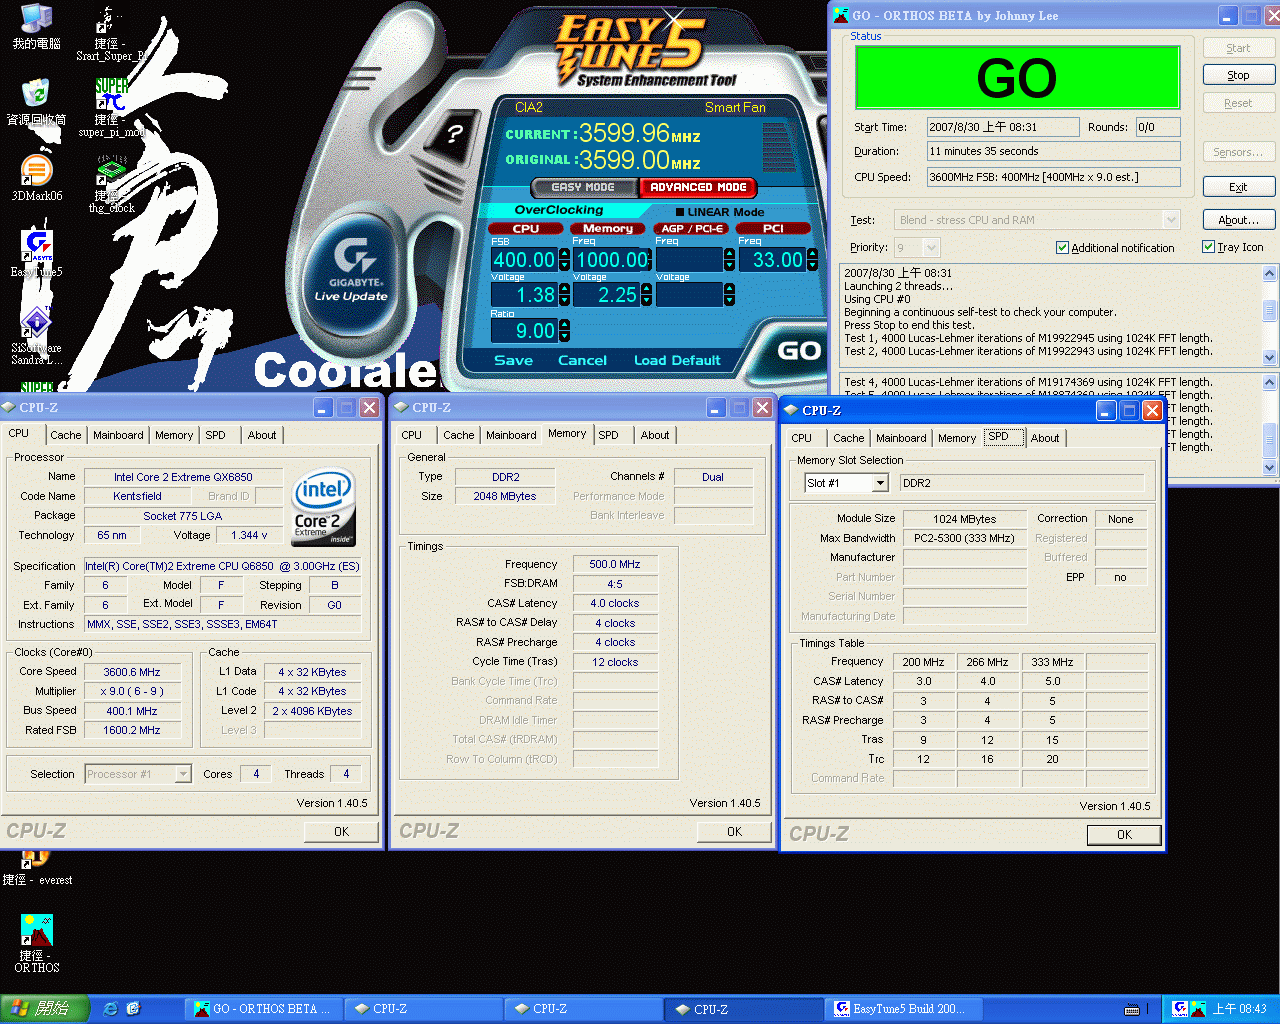Launch the 3DMark06 desktop shortcut

[x=37, y=178]
